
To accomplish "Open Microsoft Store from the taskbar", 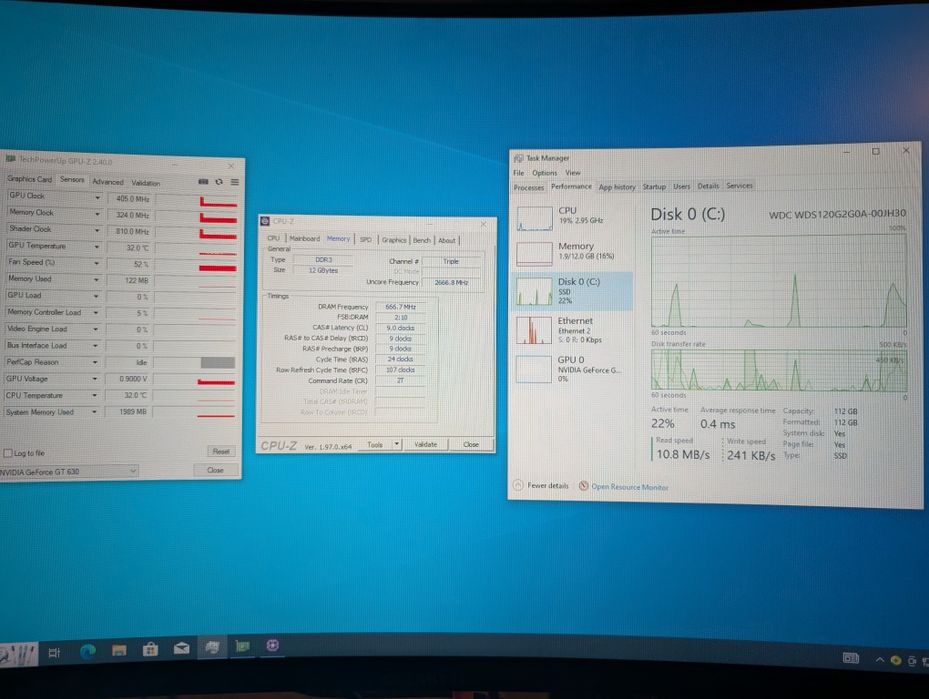I will coord(150,649).
